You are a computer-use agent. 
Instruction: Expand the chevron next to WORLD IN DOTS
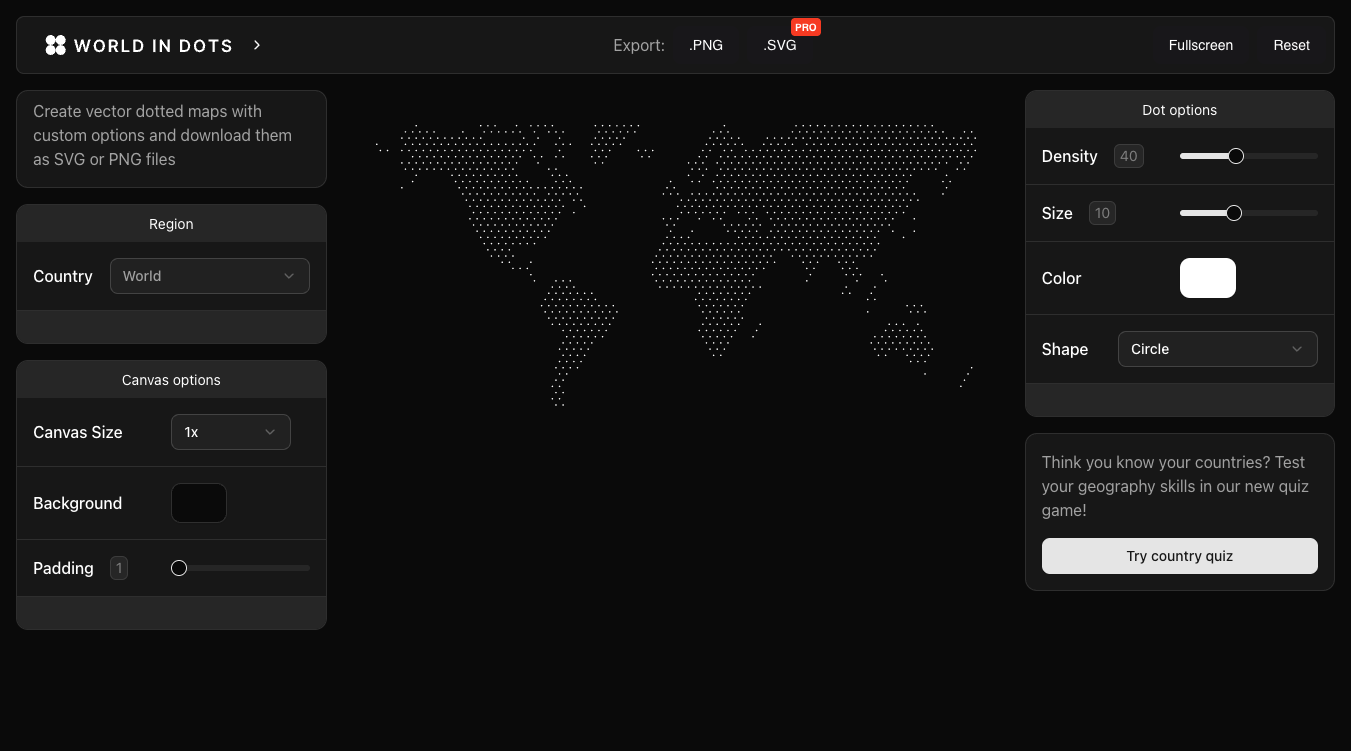[x=256, y=44]
